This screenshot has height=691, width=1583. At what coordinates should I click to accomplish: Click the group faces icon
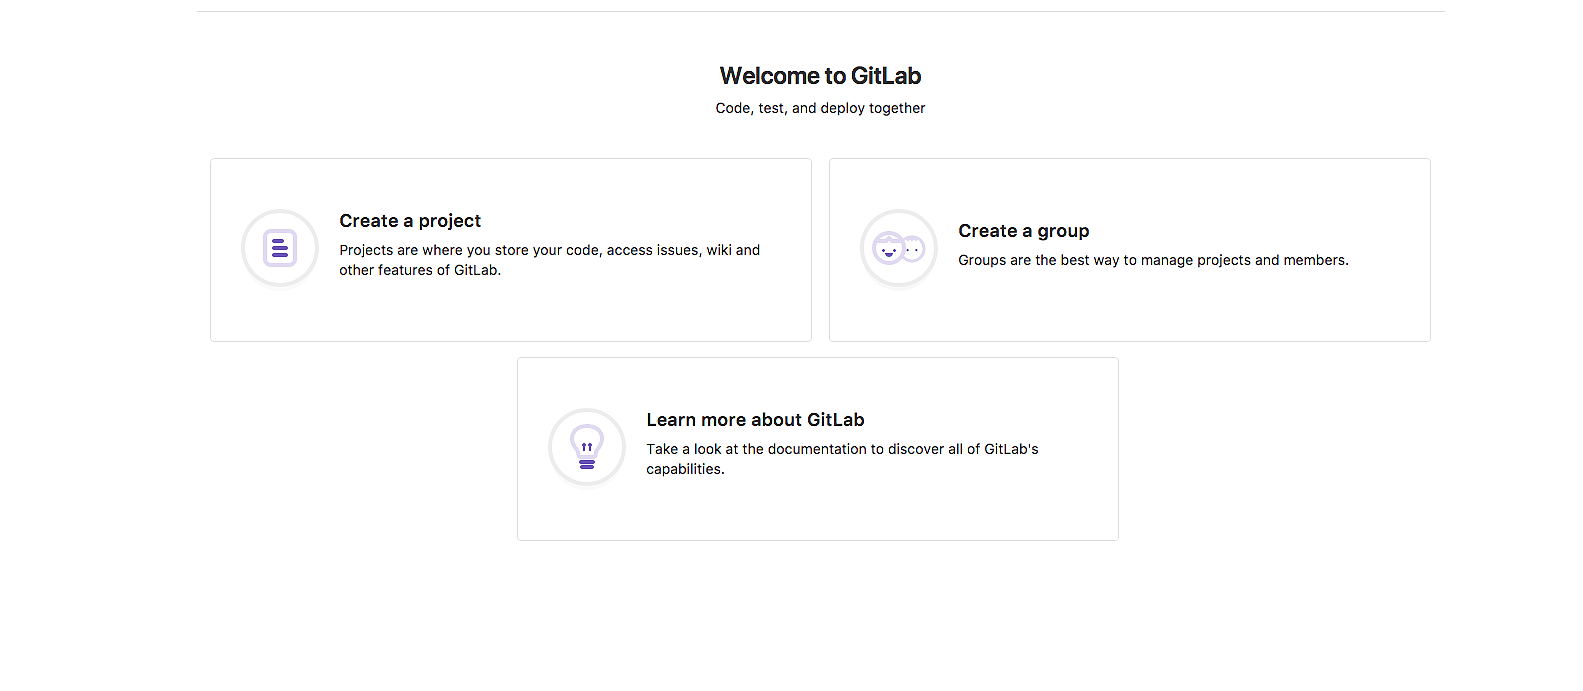pyautogui.click(x=899, y=248)
